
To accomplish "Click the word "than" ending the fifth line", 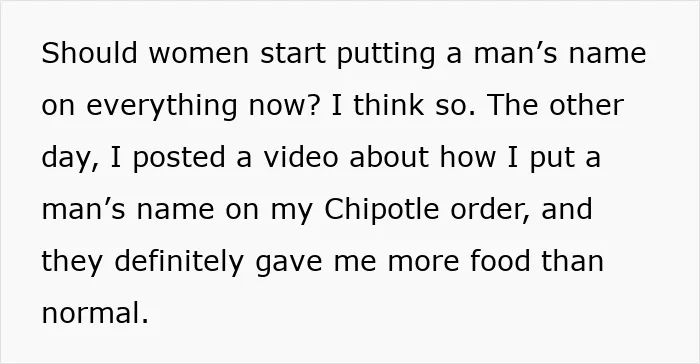I will [x=573, y=261].
